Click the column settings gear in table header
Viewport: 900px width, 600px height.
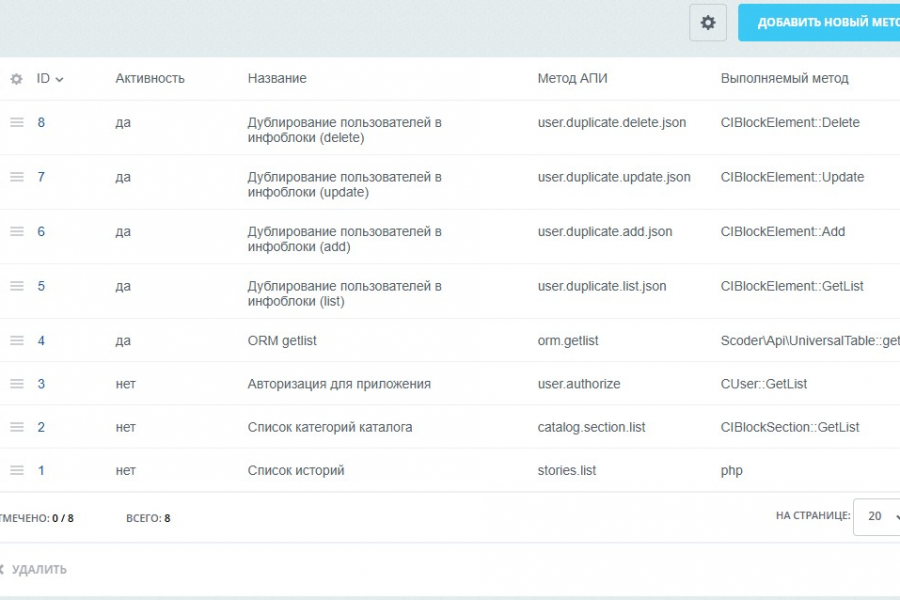(x=16, y=79)
